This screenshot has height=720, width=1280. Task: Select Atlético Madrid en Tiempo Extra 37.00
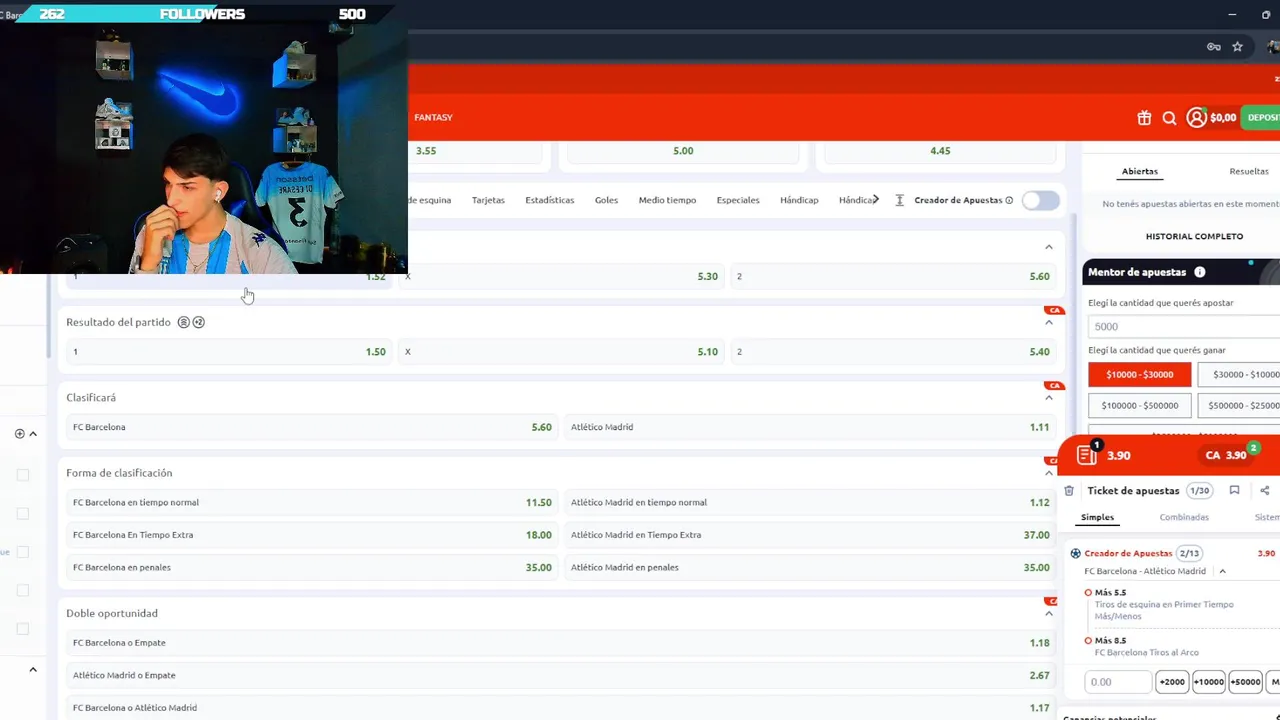(x=810, y=535)
